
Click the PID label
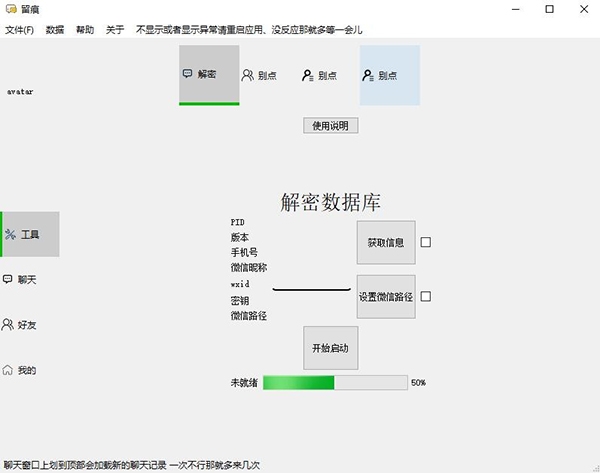[238, 222]
